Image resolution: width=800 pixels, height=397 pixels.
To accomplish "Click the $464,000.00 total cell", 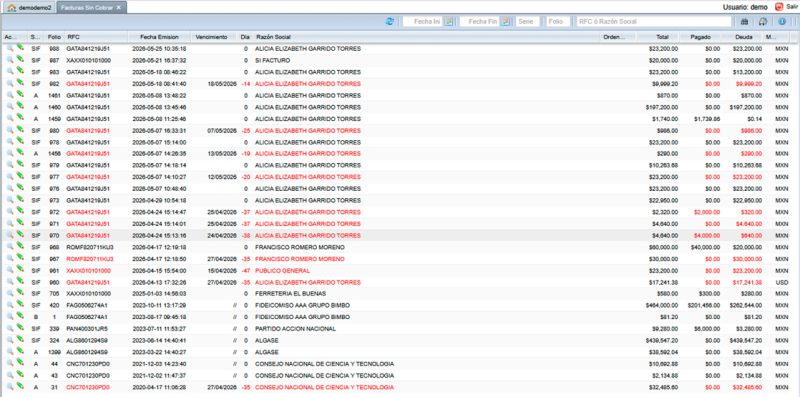I will click(x=662, y=306).
